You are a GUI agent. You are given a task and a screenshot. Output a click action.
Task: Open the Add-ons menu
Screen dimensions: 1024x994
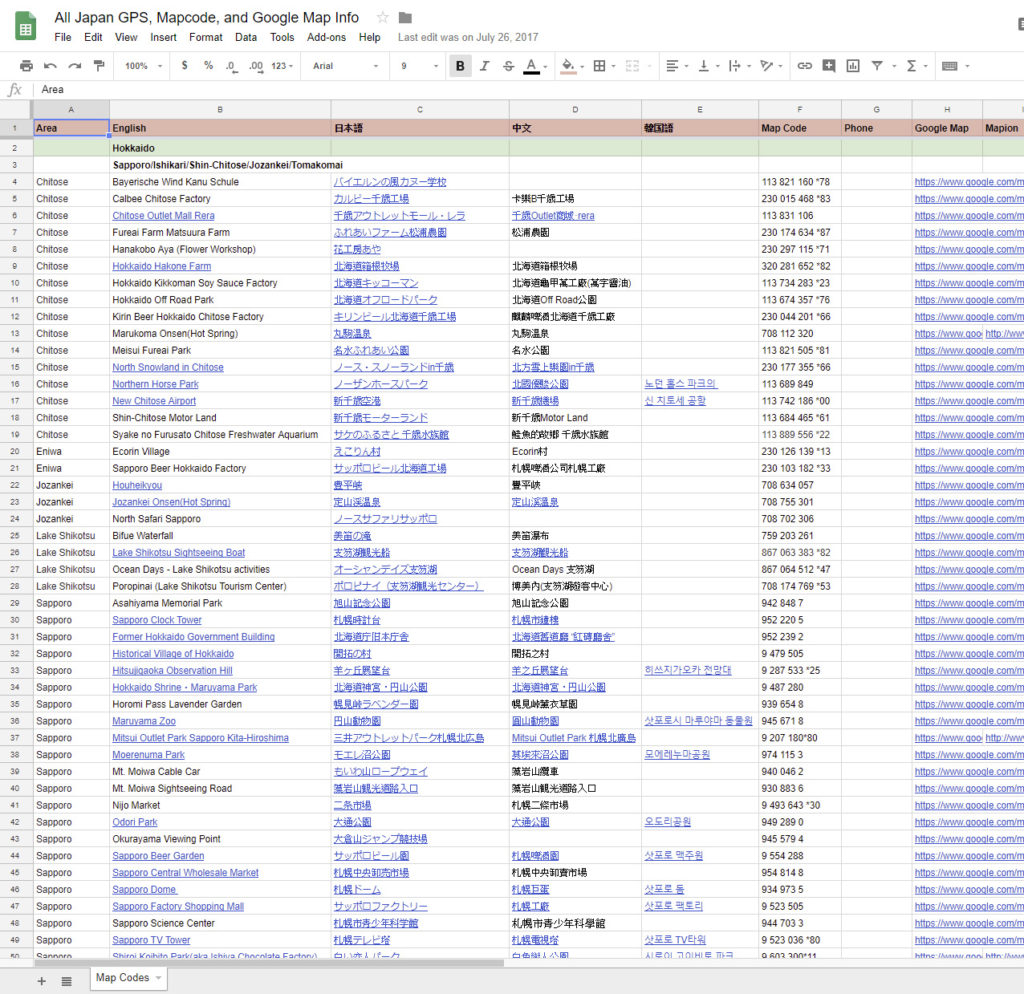click(x=326, y=37)
